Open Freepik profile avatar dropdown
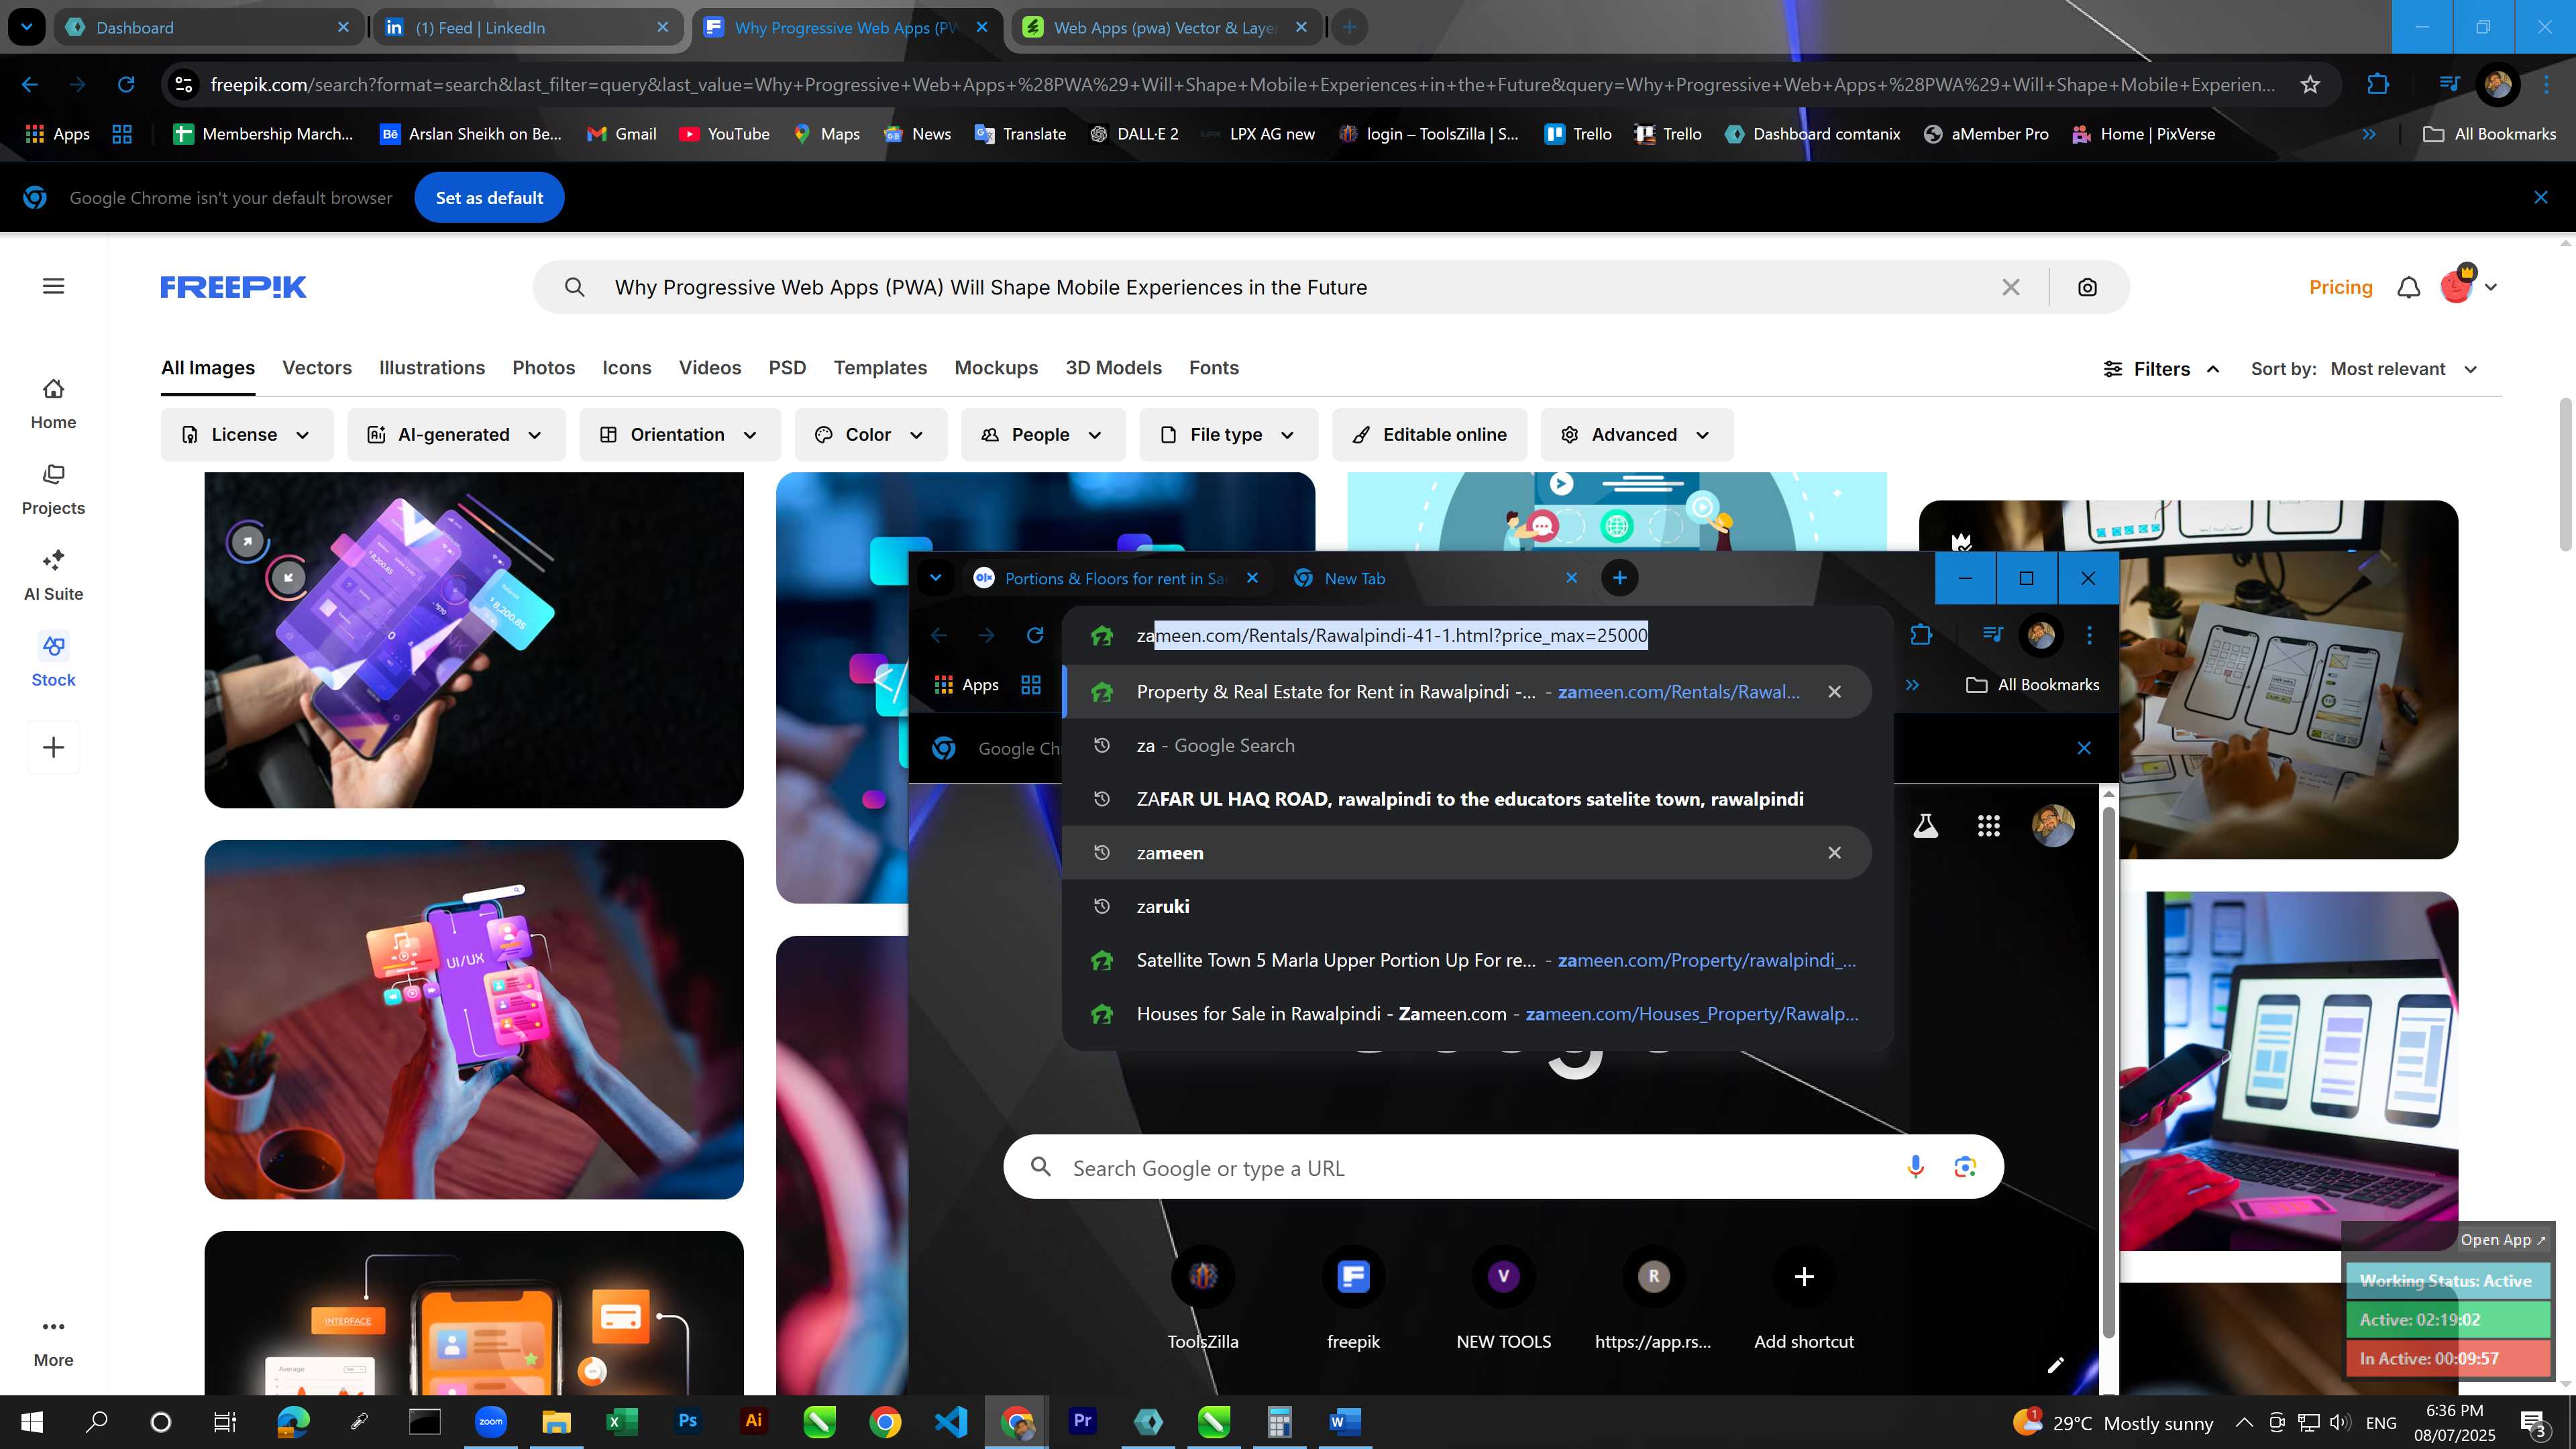The height and width of the screenshot is (1449, 2576). (2469, 286)
